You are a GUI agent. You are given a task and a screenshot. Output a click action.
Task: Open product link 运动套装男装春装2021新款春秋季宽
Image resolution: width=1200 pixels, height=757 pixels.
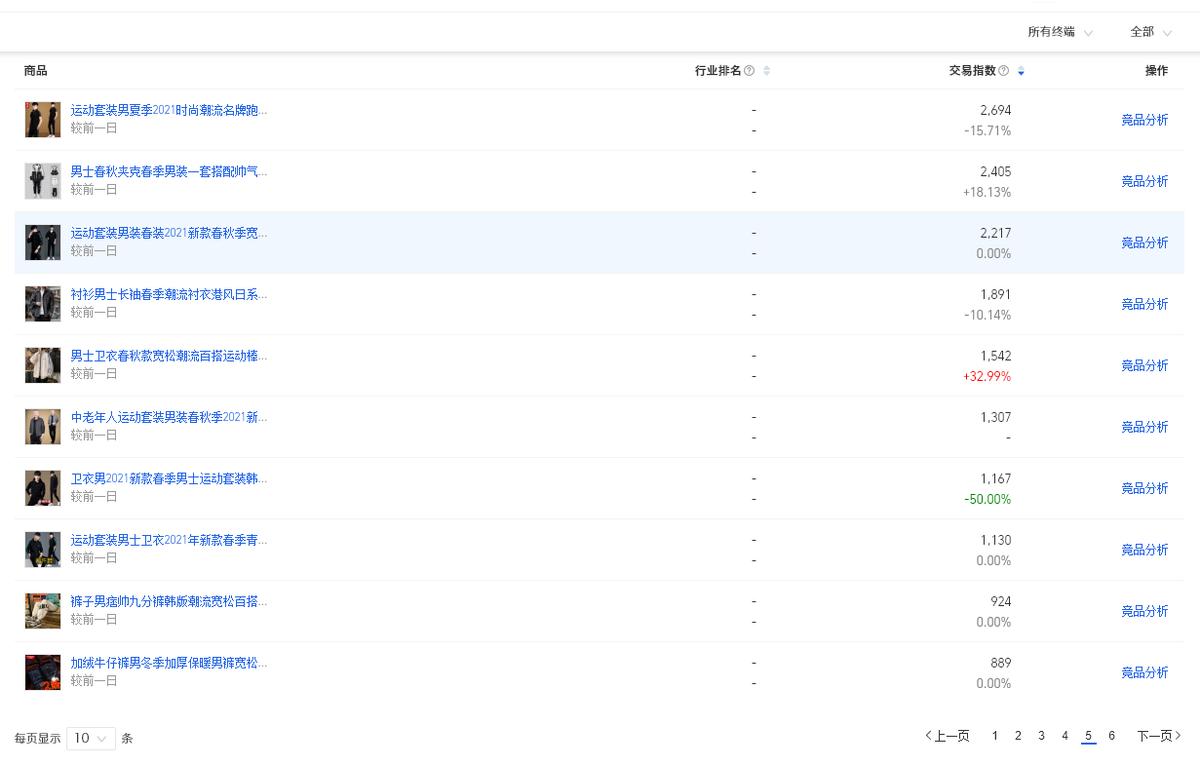pyautogui.click(x=169, y=233)
